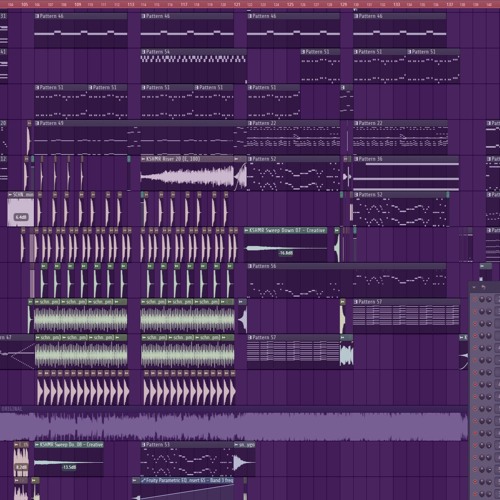
Task: Jump to bar 117 on the timeline ruler
Action: 184,4
